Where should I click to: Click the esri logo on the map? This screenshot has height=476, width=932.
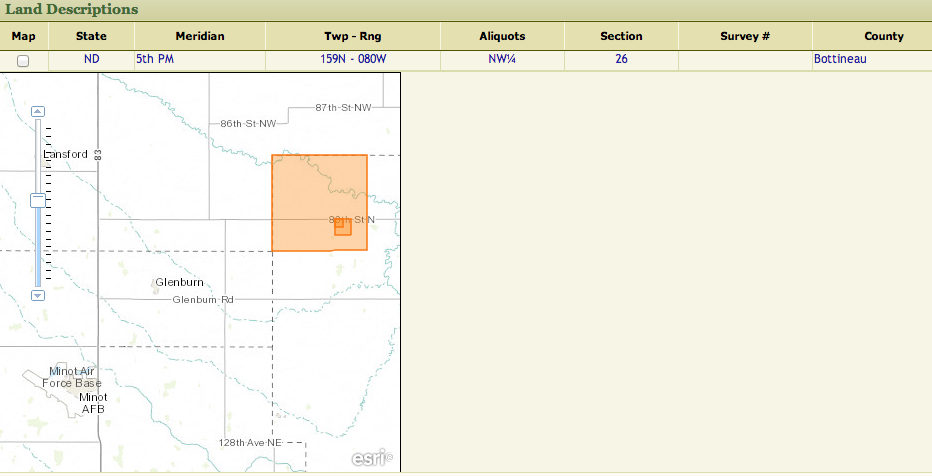tap(371, 458)
